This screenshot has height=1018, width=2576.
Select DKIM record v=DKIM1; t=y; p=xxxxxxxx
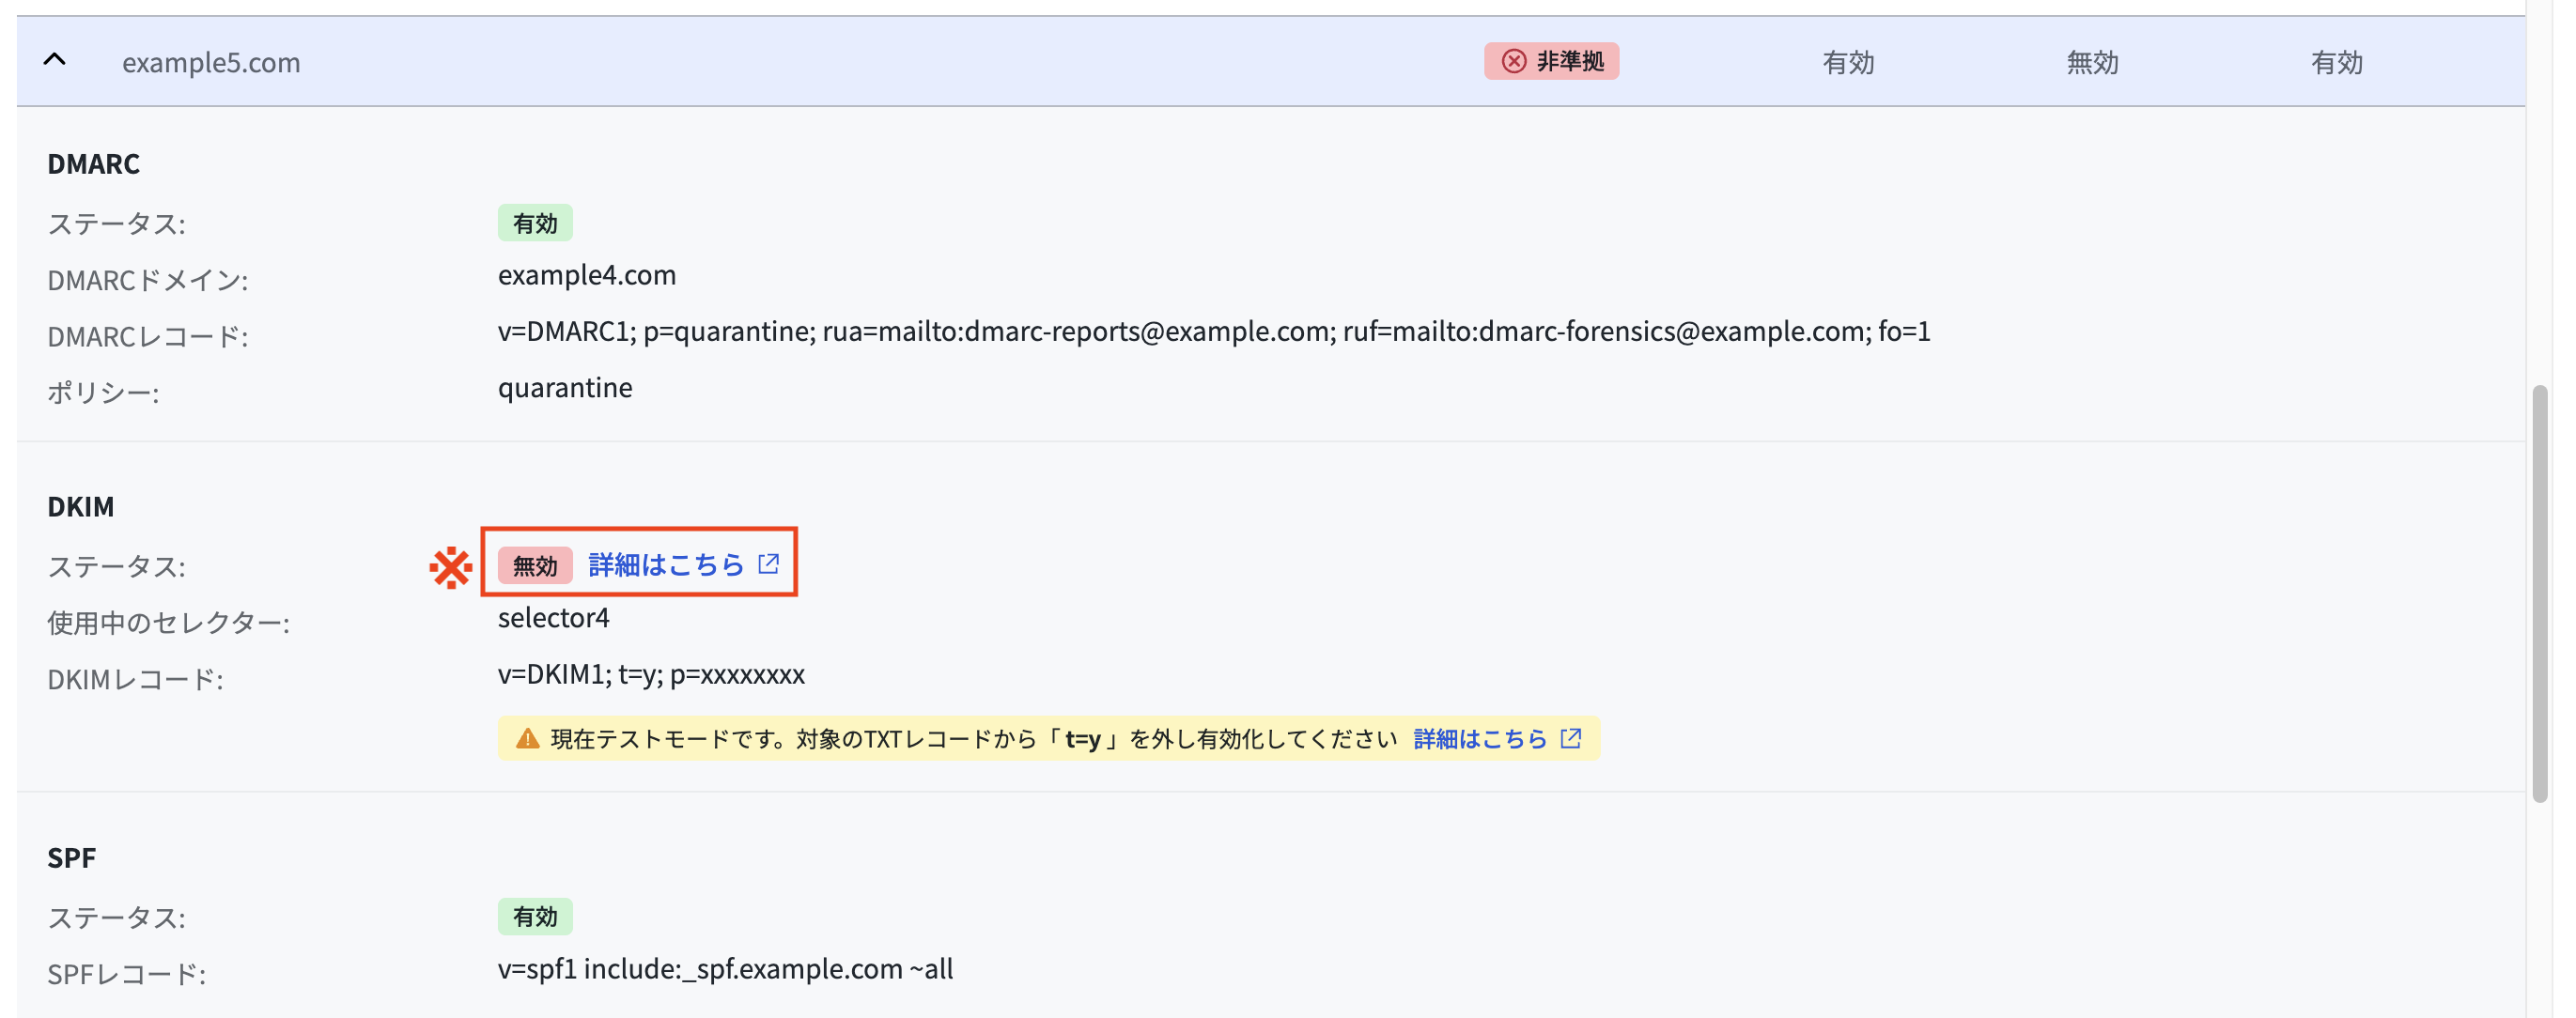click(x=651, y=675)
